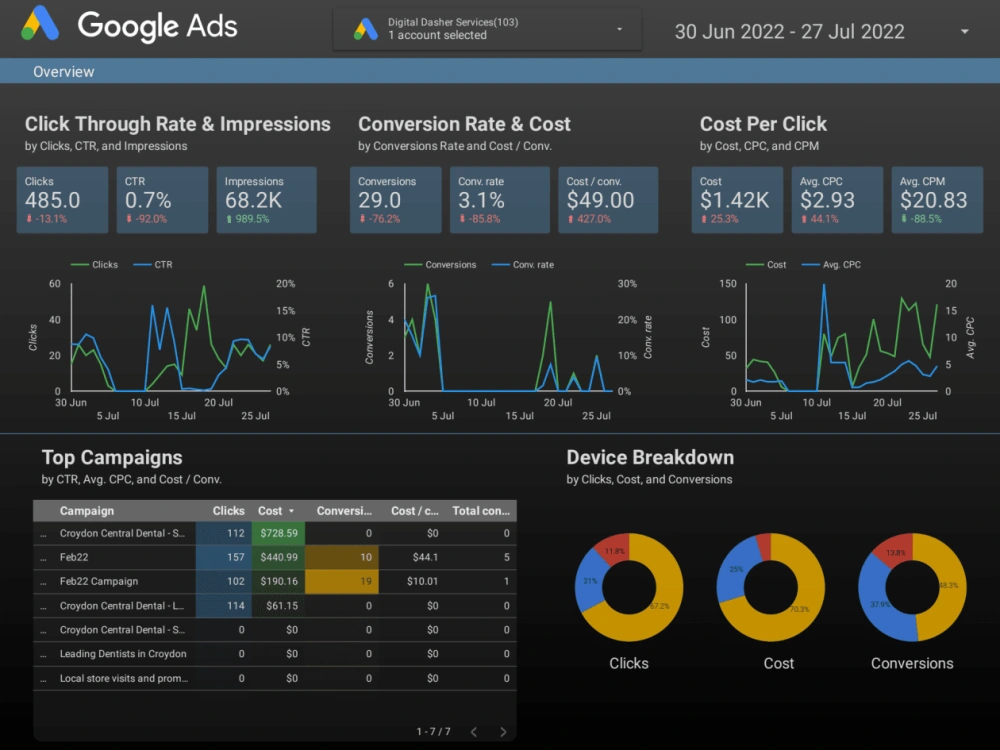The image size is (1000, 750).
Task: Click the $190.16 cost cell
Action: 278,582
